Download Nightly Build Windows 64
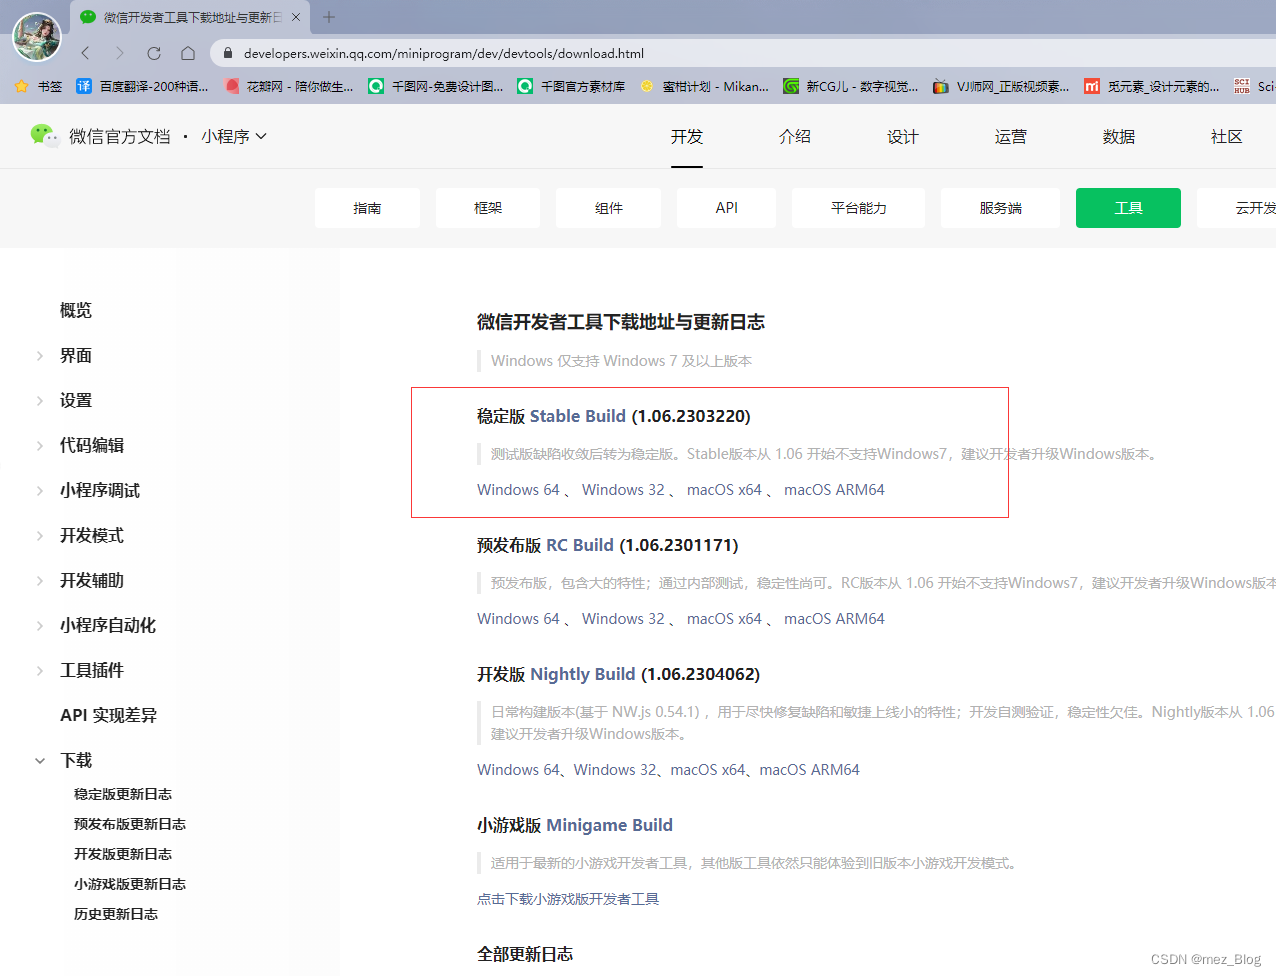 518,770
